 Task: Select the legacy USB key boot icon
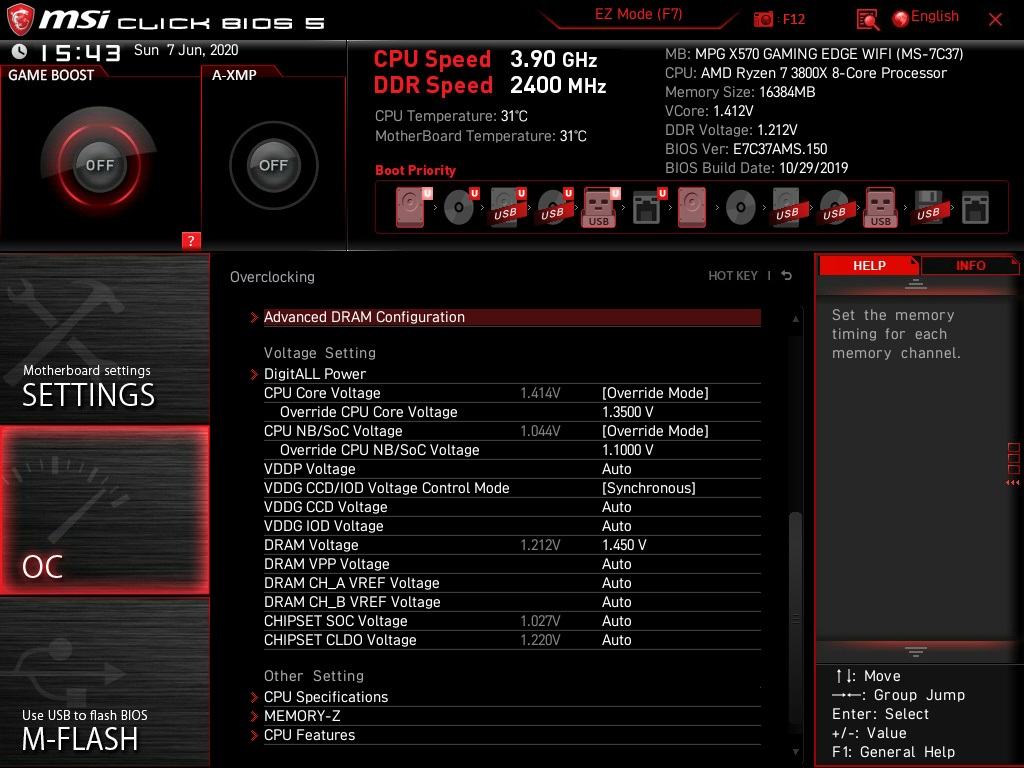[880, 207]
